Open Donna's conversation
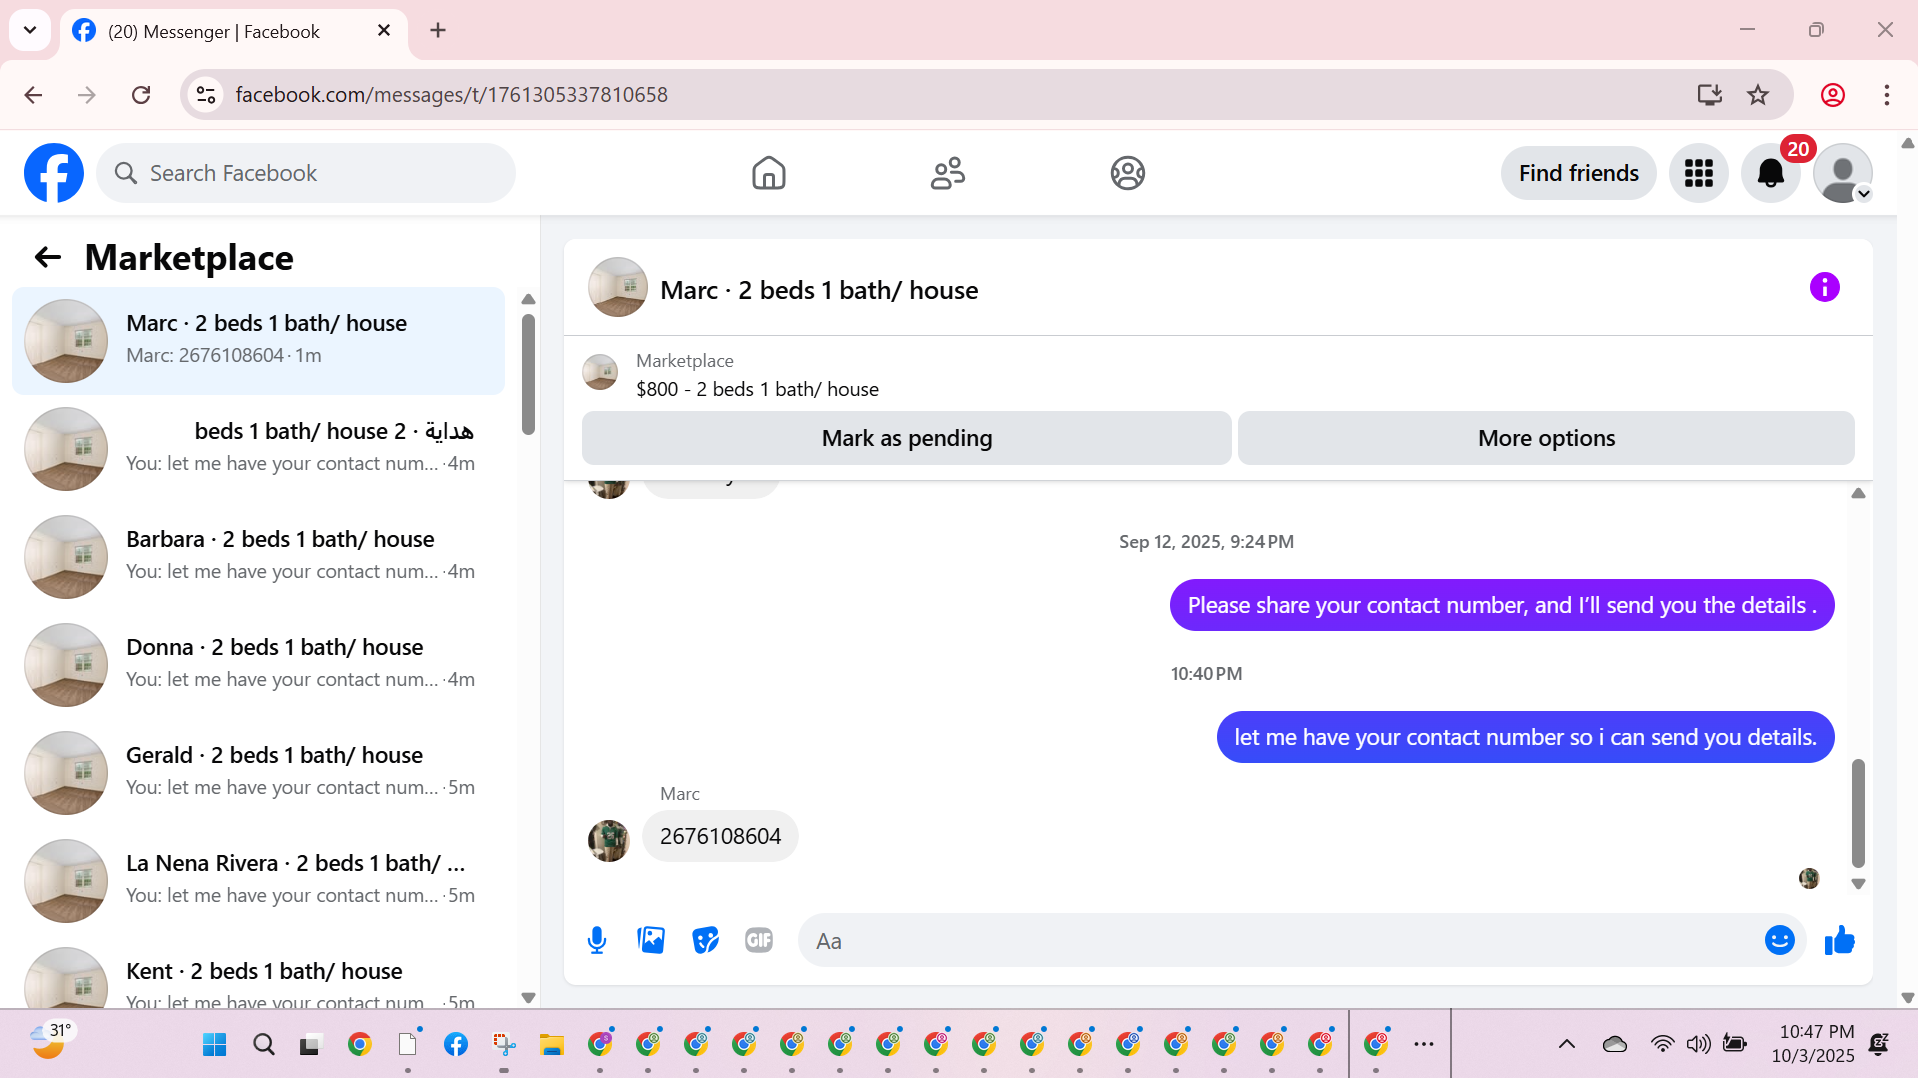 point(258,665)
